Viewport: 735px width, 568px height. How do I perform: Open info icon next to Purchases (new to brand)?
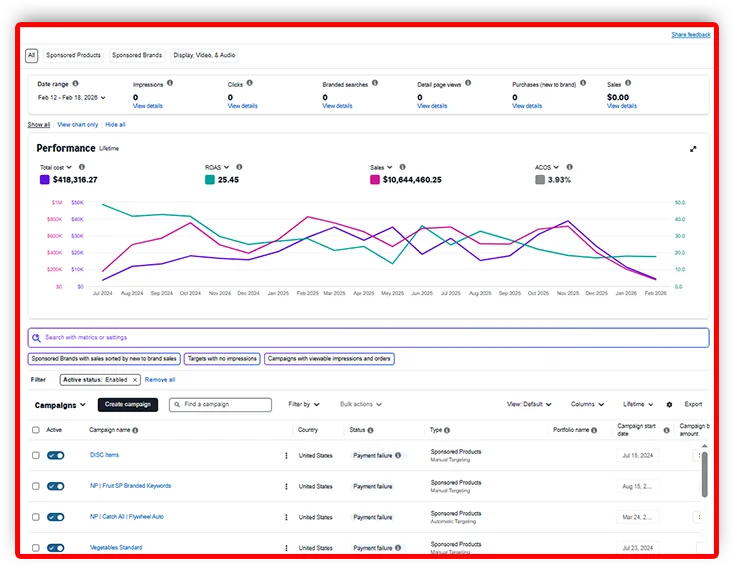tap(583, 83)
